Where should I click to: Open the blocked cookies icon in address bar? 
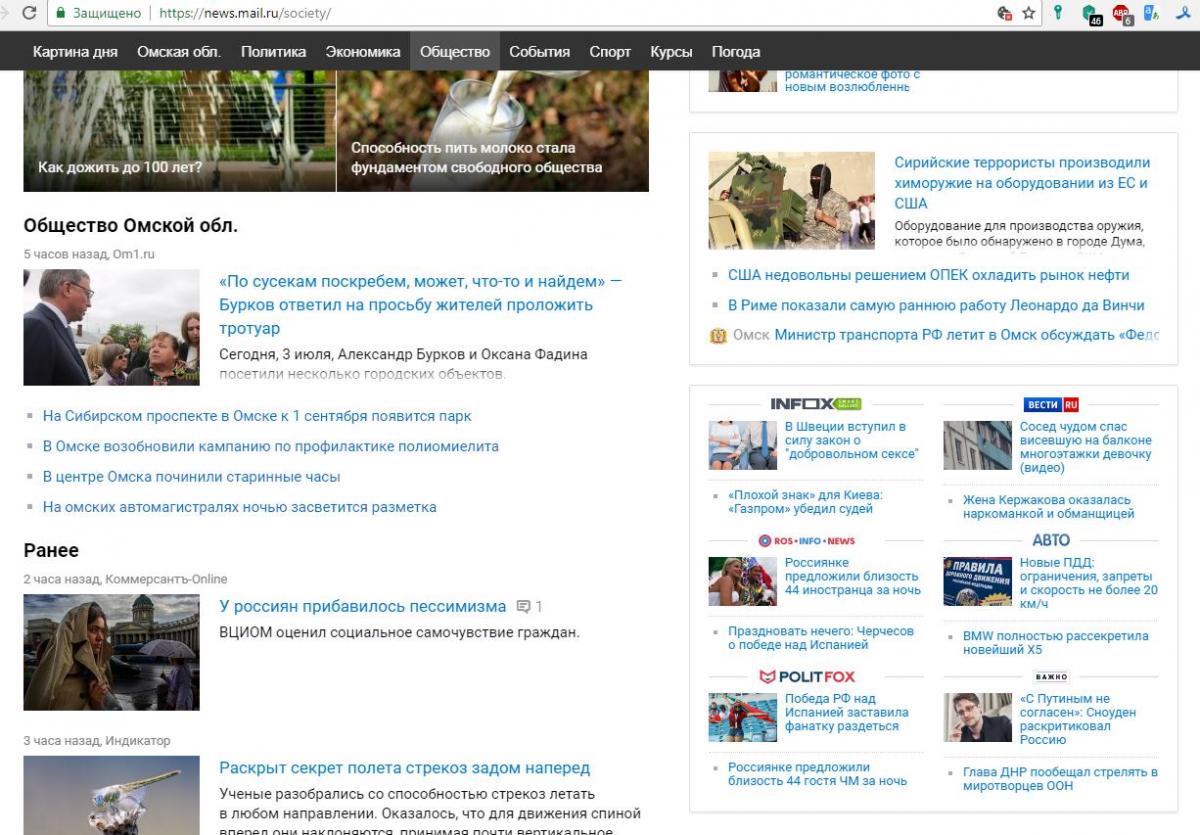[x=1005, y=14]
